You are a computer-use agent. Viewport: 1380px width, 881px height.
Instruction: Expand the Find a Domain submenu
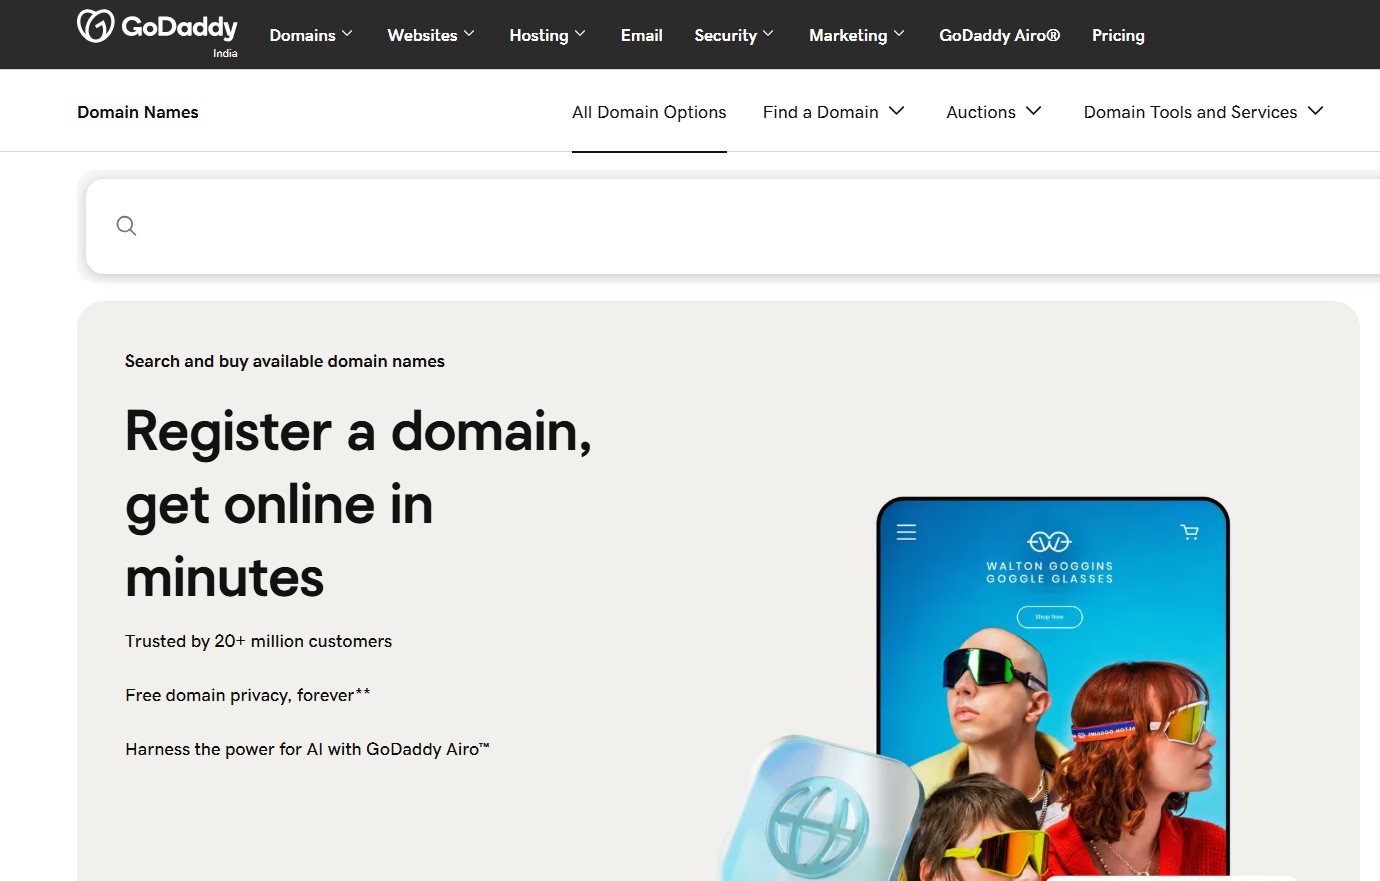[833, 112]
